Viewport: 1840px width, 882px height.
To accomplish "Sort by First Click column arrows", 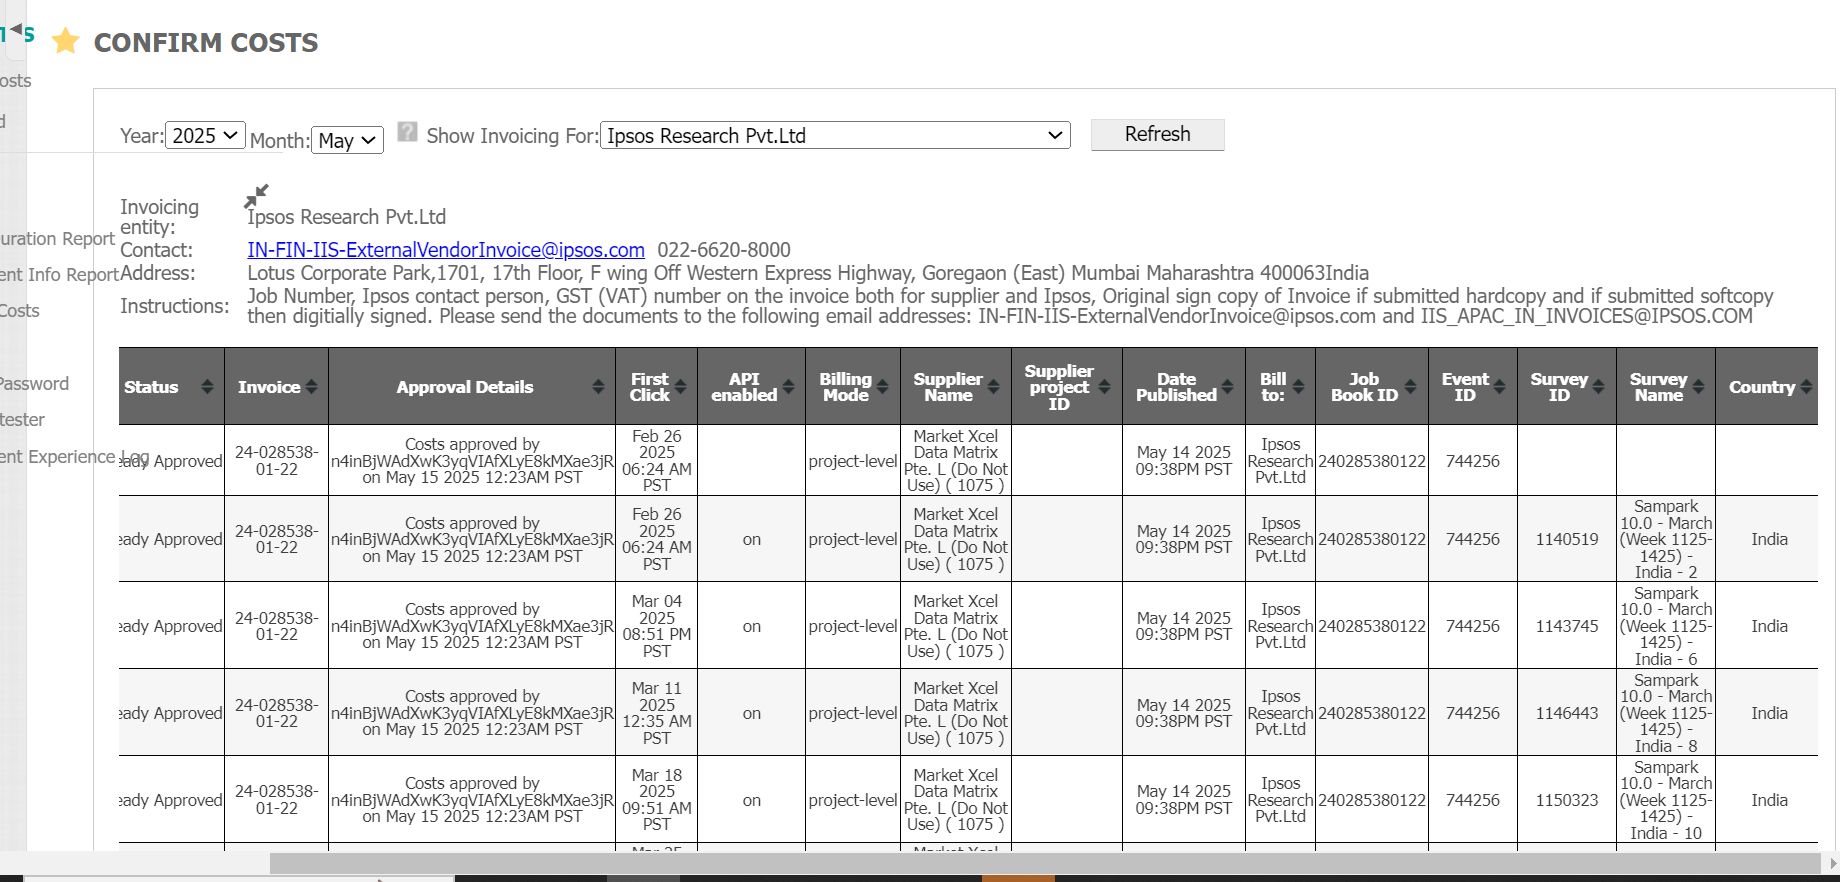I will coord(680,387).
